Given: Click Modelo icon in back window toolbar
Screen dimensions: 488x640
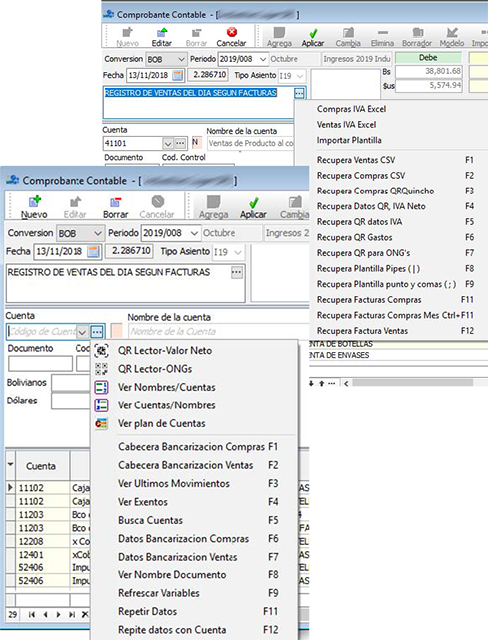Looking at the screenshot, I should point(452,32).
